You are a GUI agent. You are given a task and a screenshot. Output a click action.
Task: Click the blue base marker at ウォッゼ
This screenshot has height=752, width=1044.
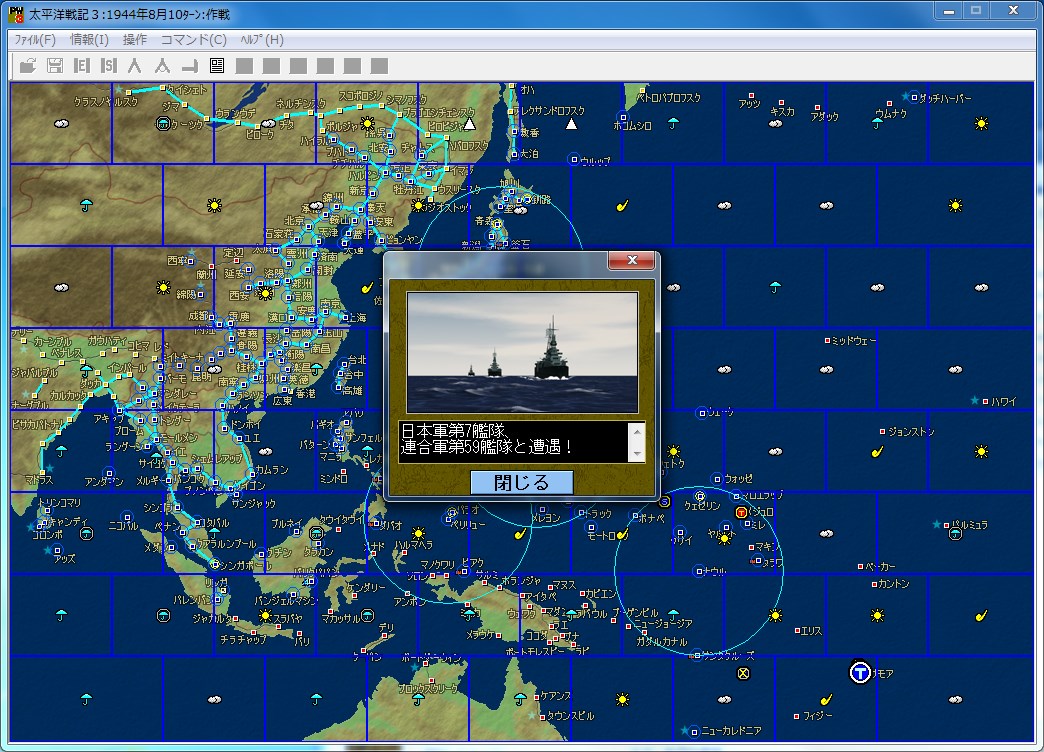coord(717,479)
